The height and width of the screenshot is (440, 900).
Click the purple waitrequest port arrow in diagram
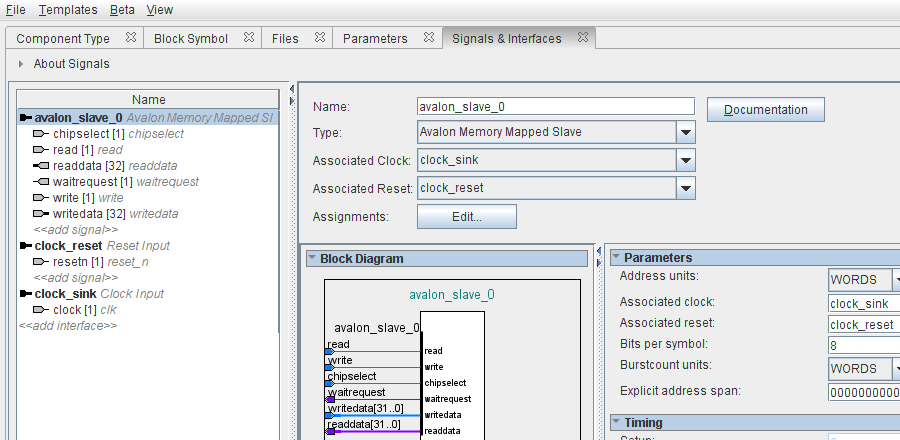coord(330,399)
